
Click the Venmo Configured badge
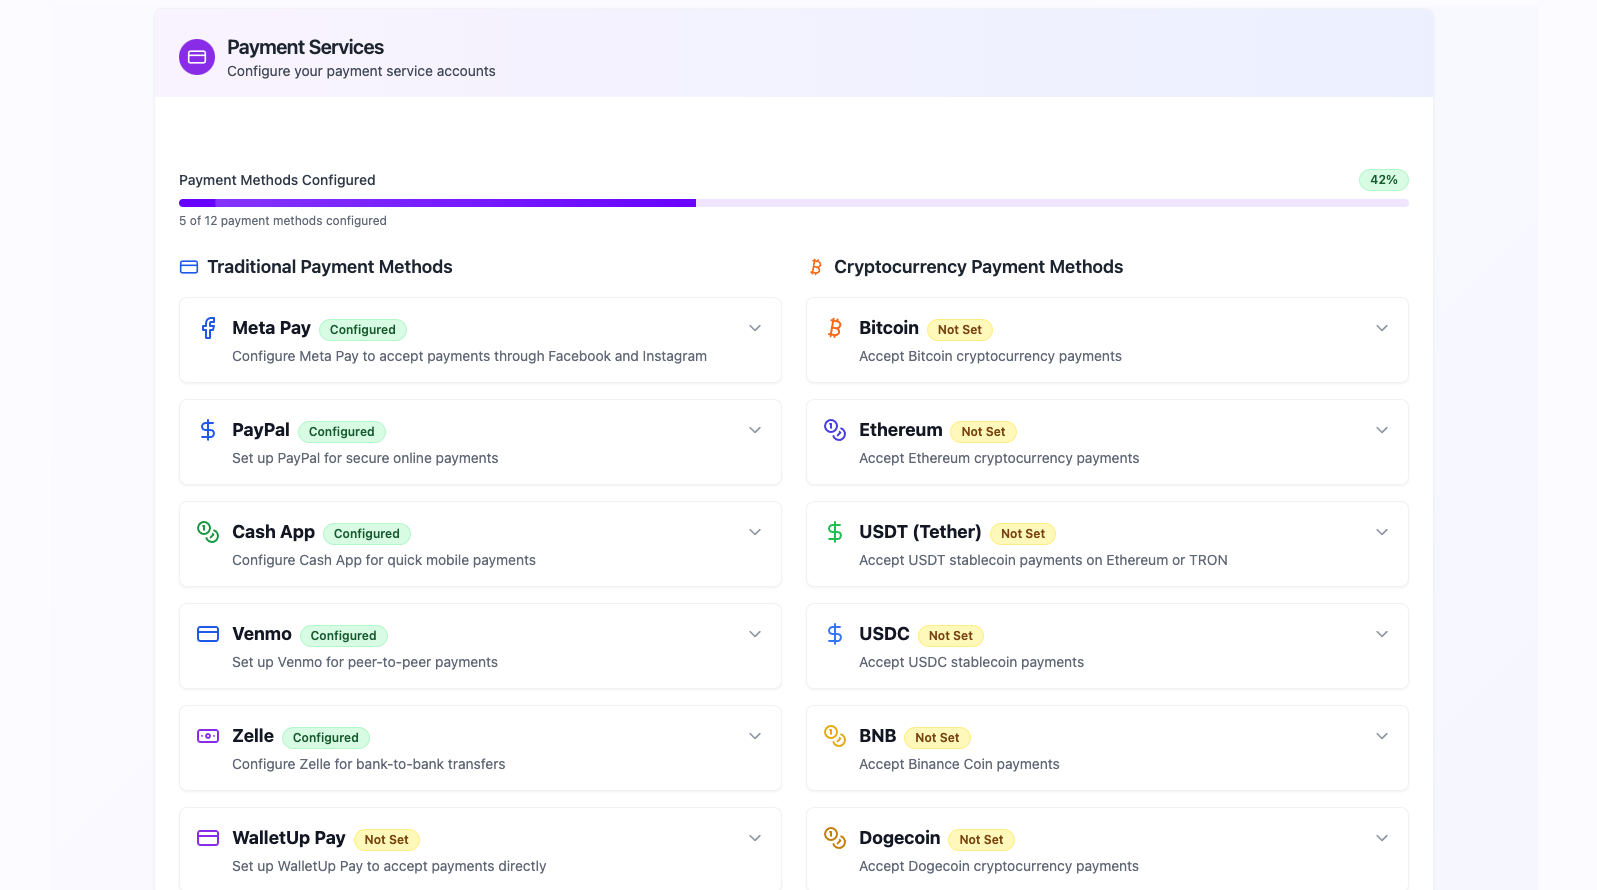coord(344,636)
